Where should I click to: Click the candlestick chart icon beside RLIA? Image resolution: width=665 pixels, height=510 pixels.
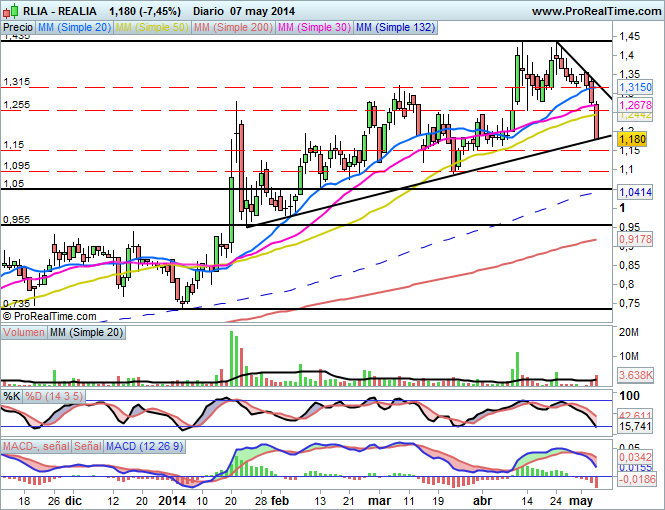coord(8,10)
